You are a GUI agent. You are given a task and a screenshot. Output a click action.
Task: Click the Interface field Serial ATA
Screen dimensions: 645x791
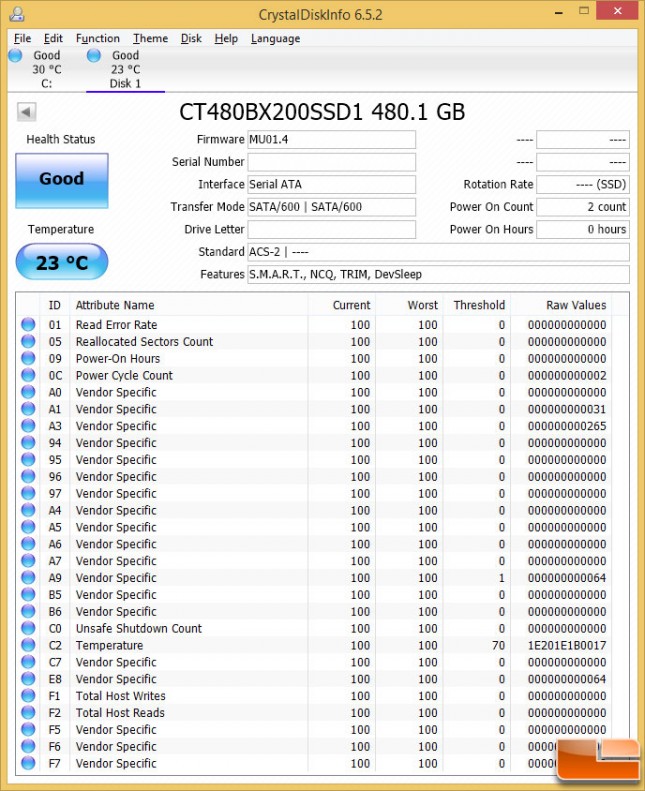331,185
